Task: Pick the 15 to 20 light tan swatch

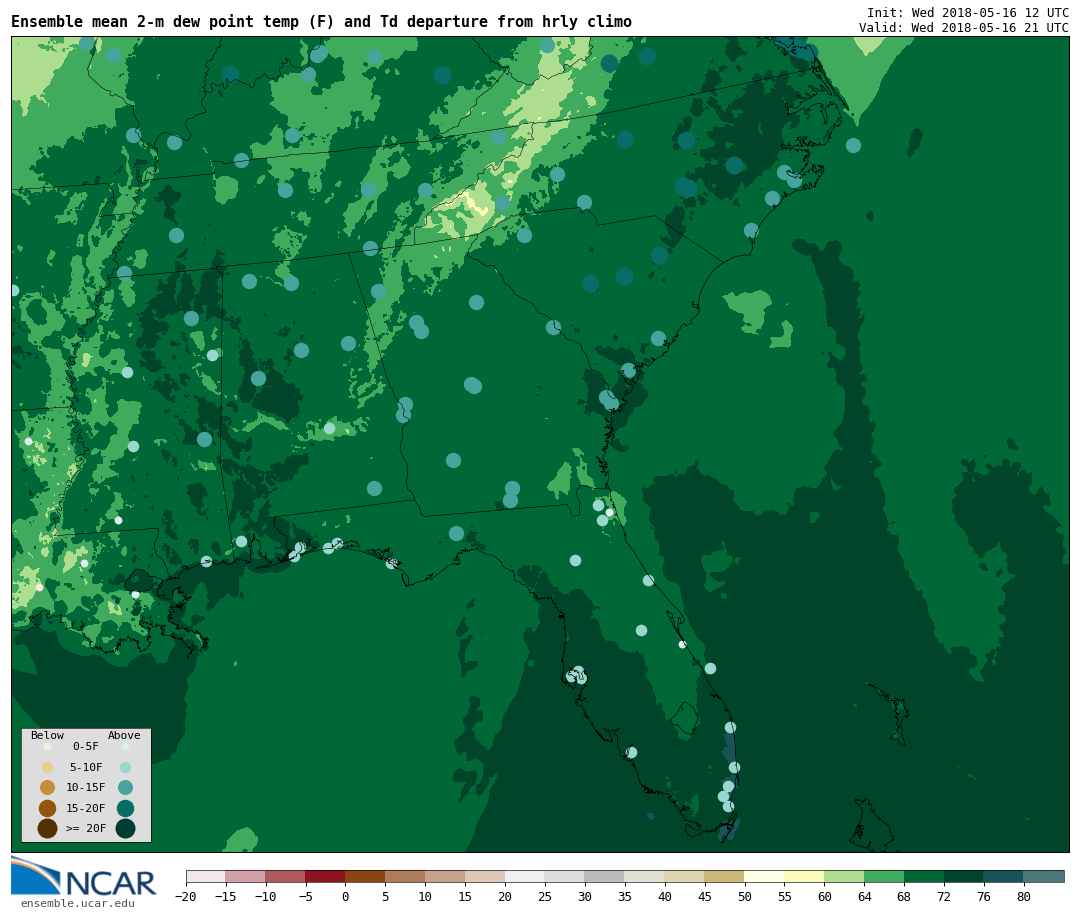Action: pos(485,876)
